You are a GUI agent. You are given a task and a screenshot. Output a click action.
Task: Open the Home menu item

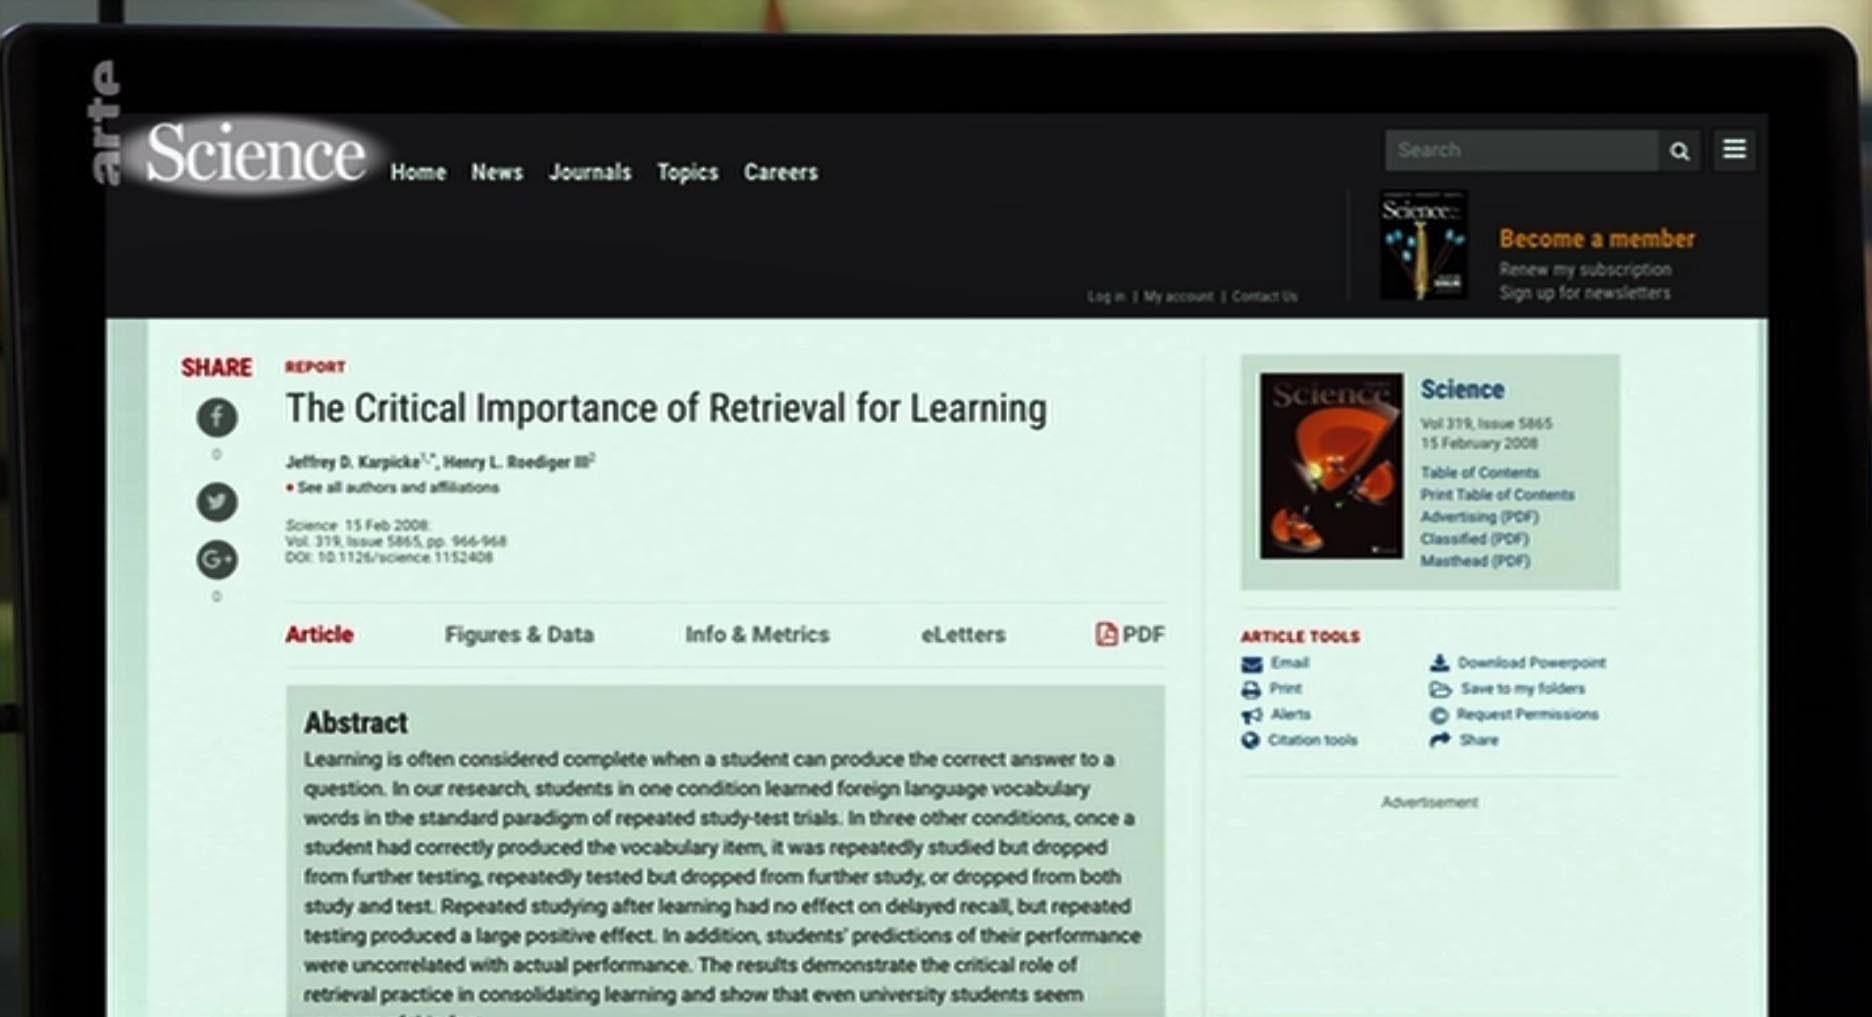pyautogui.click(x=418, y=172)
